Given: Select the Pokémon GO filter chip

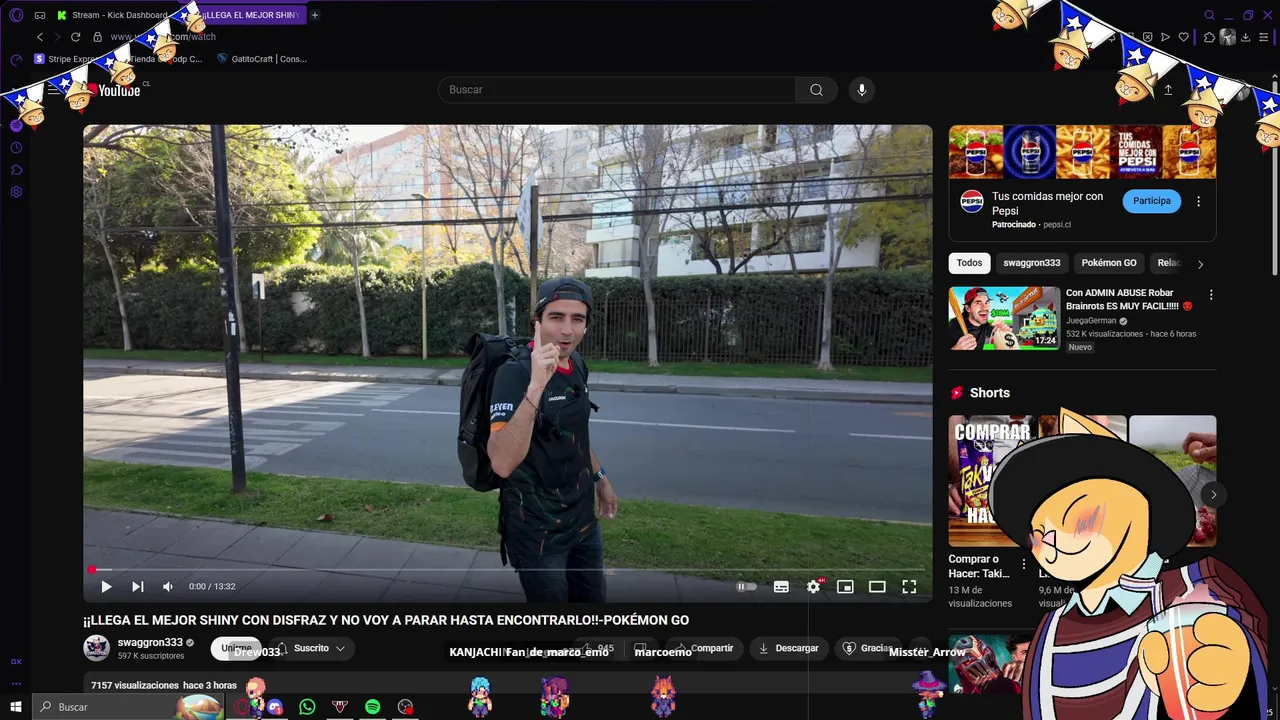Looking at the screenshot, I should point(1109,263).
